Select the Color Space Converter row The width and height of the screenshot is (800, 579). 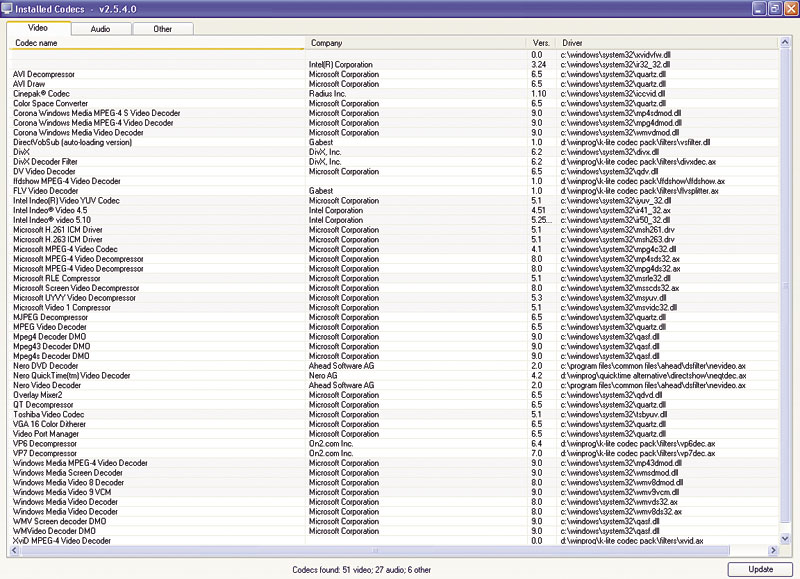(394, 103)
